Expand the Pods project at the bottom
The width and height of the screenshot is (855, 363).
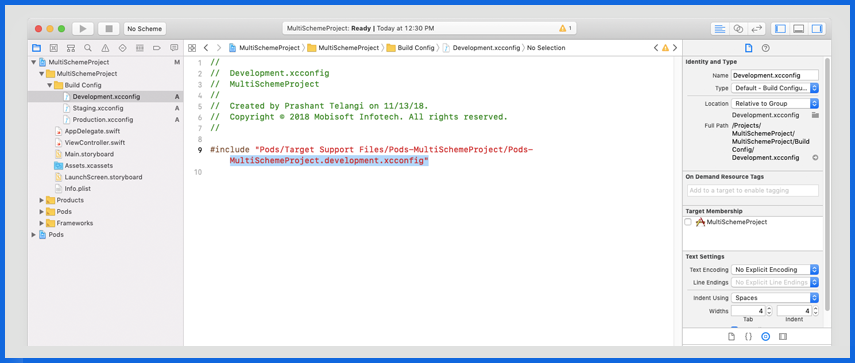coord(34,234)
